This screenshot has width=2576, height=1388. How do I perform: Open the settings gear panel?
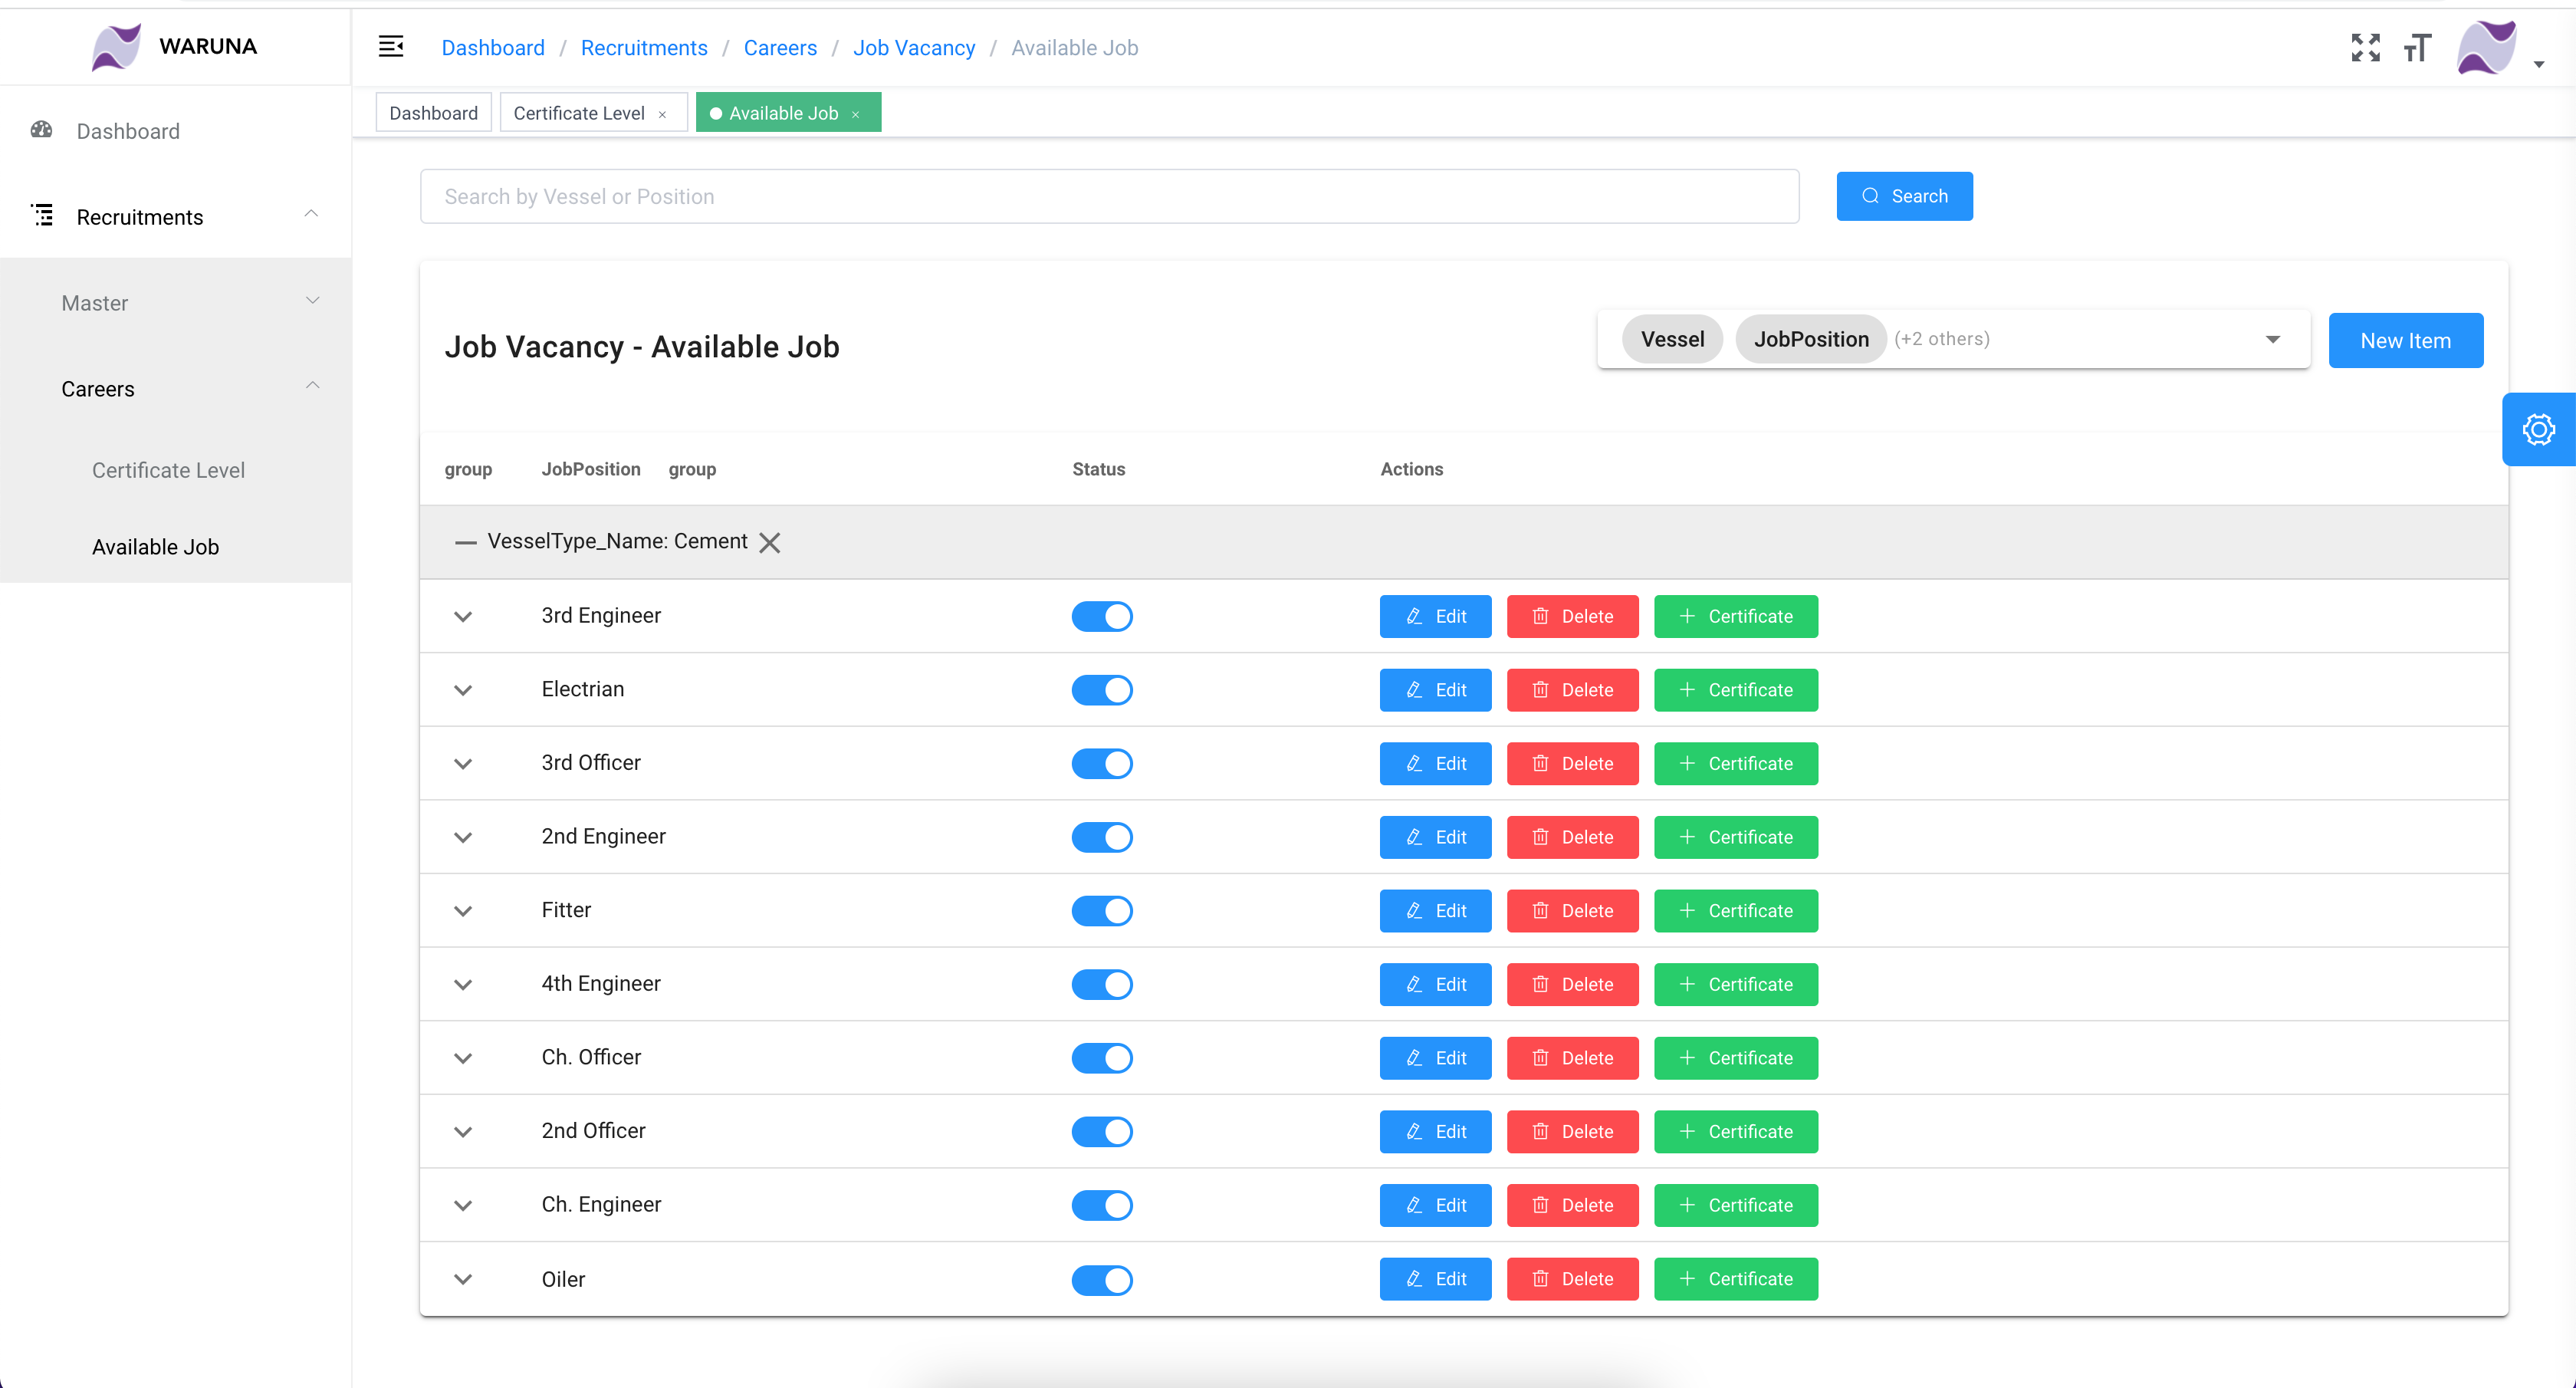pyautogui.click(x=2538, y=430)
